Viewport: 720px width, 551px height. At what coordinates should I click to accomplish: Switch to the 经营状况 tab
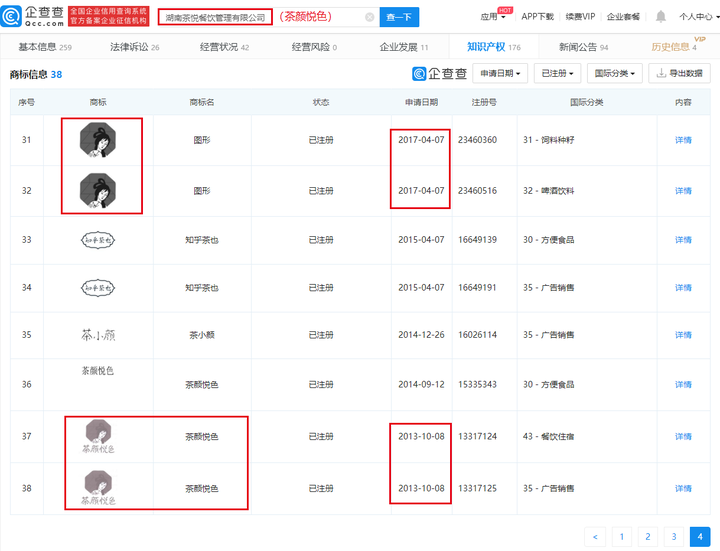[224, 47]
